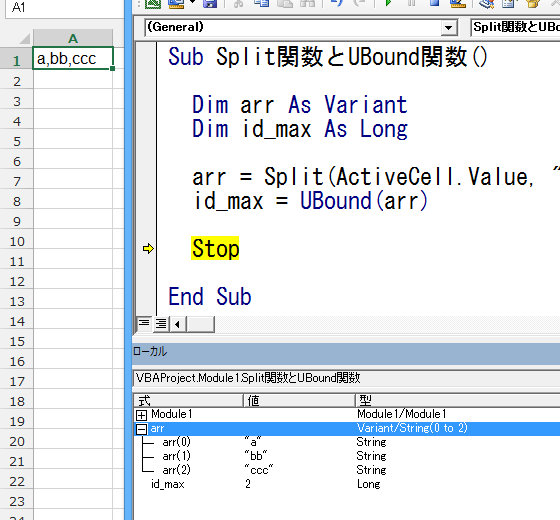The image size is (560, 520).
Task: Click the View Microsoft Excel toolbar icon
Action: pyautogui.click(x=153, y=4)
